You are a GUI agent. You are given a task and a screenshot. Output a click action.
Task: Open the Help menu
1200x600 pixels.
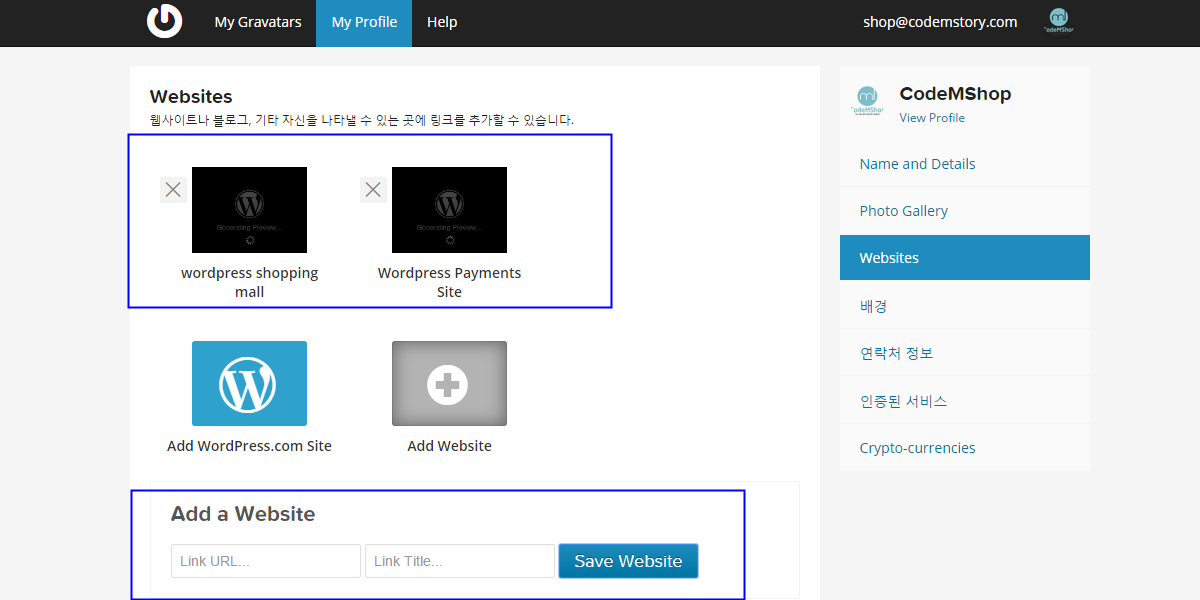coord(442,22)
